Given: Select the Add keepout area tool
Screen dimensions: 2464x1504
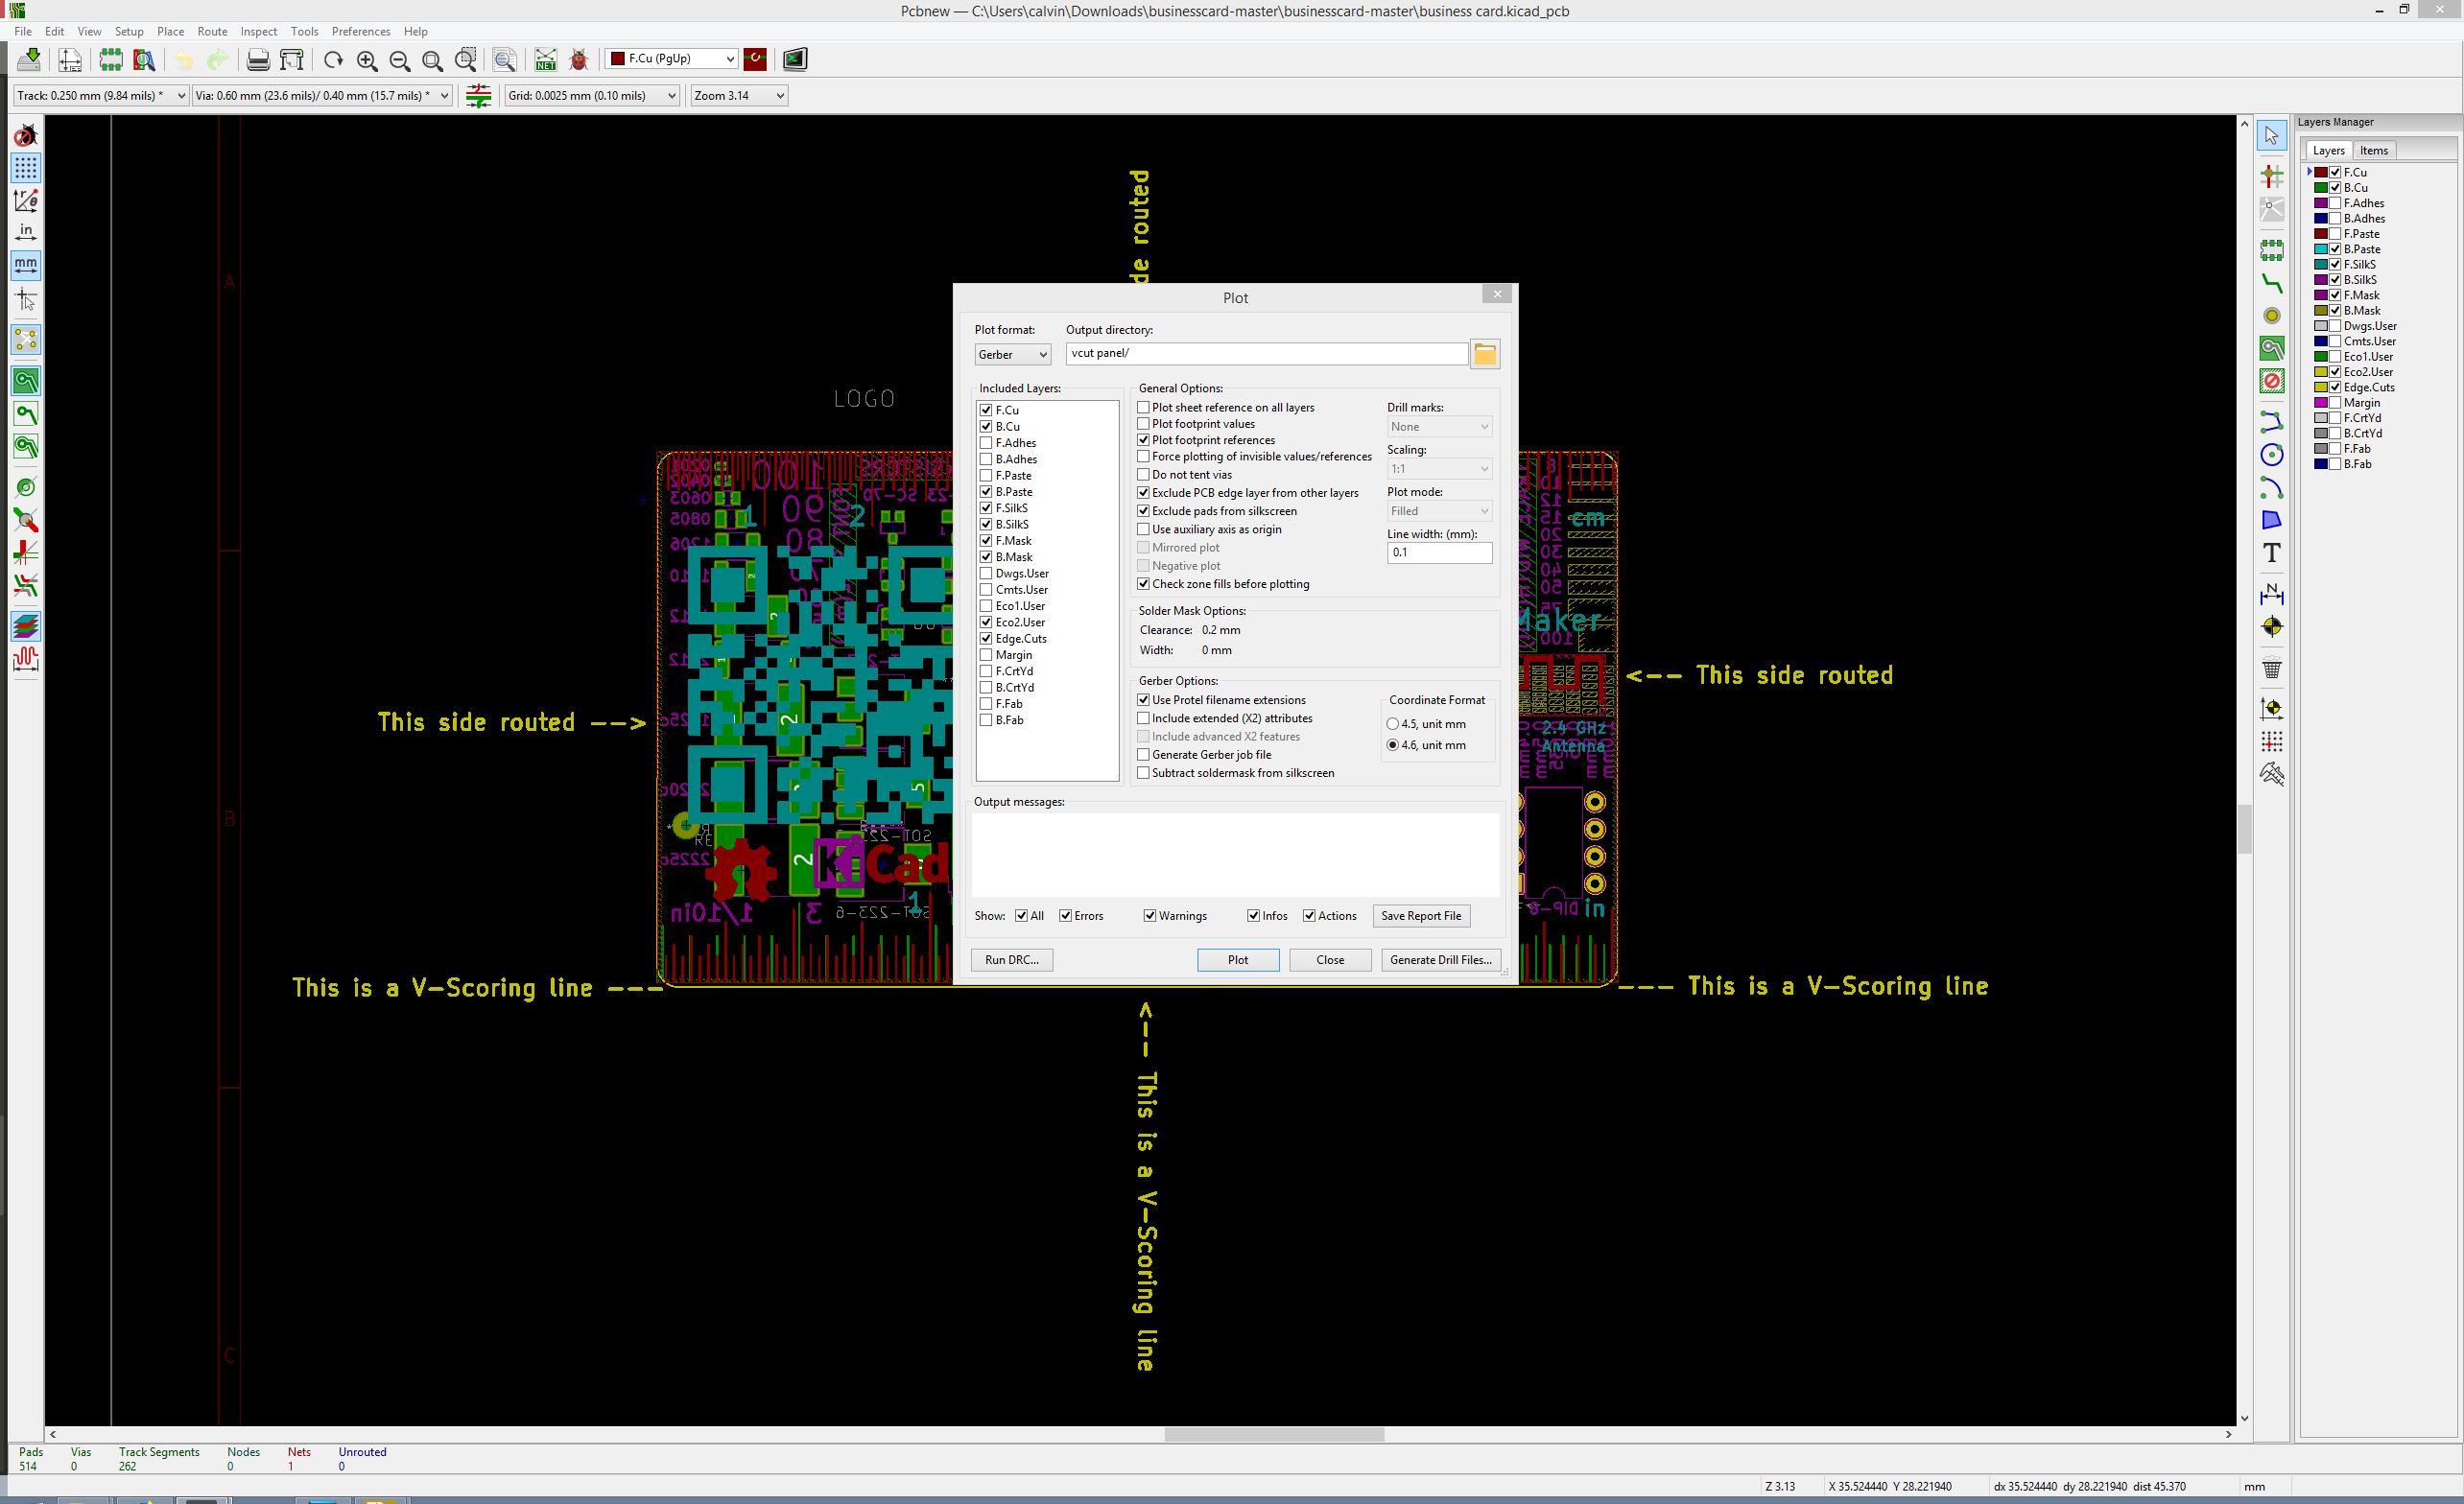Looking at the screenshot, I should (2272, 381).
